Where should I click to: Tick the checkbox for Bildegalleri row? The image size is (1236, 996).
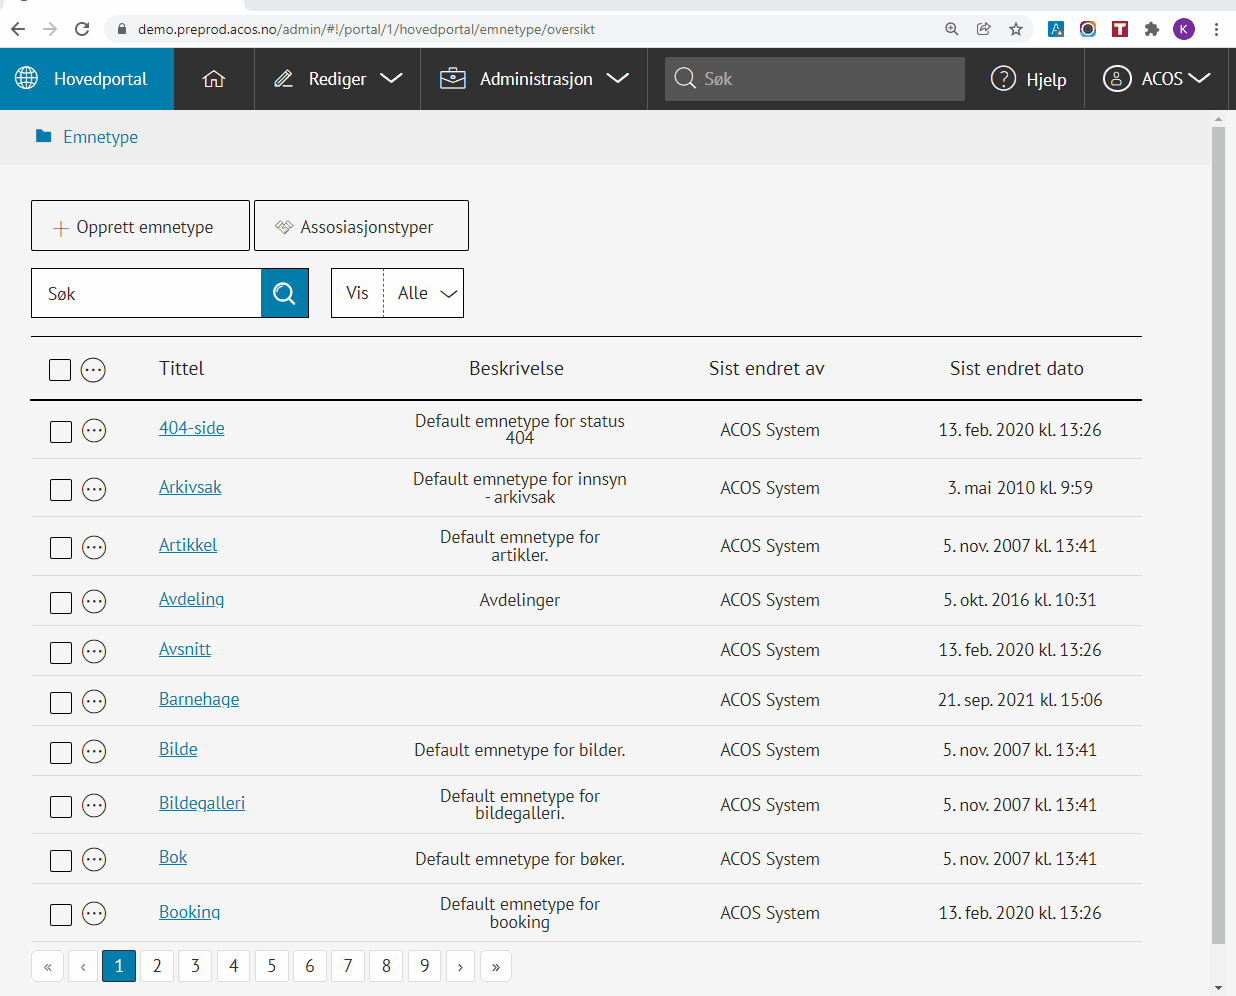point(61,806)
